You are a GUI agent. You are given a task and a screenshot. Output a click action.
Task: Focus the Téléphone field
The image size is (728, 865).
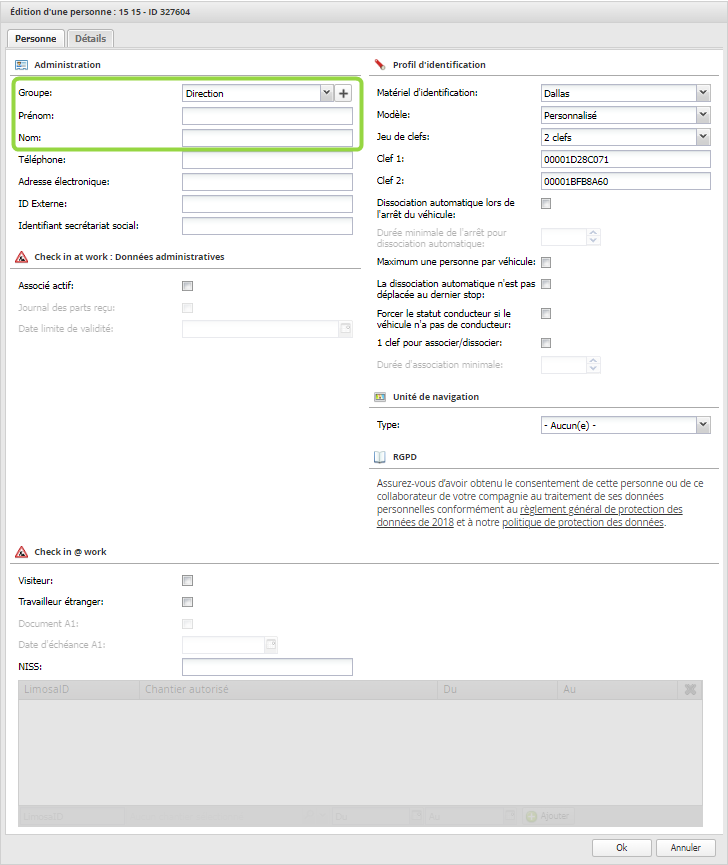[x=267, y=160]
